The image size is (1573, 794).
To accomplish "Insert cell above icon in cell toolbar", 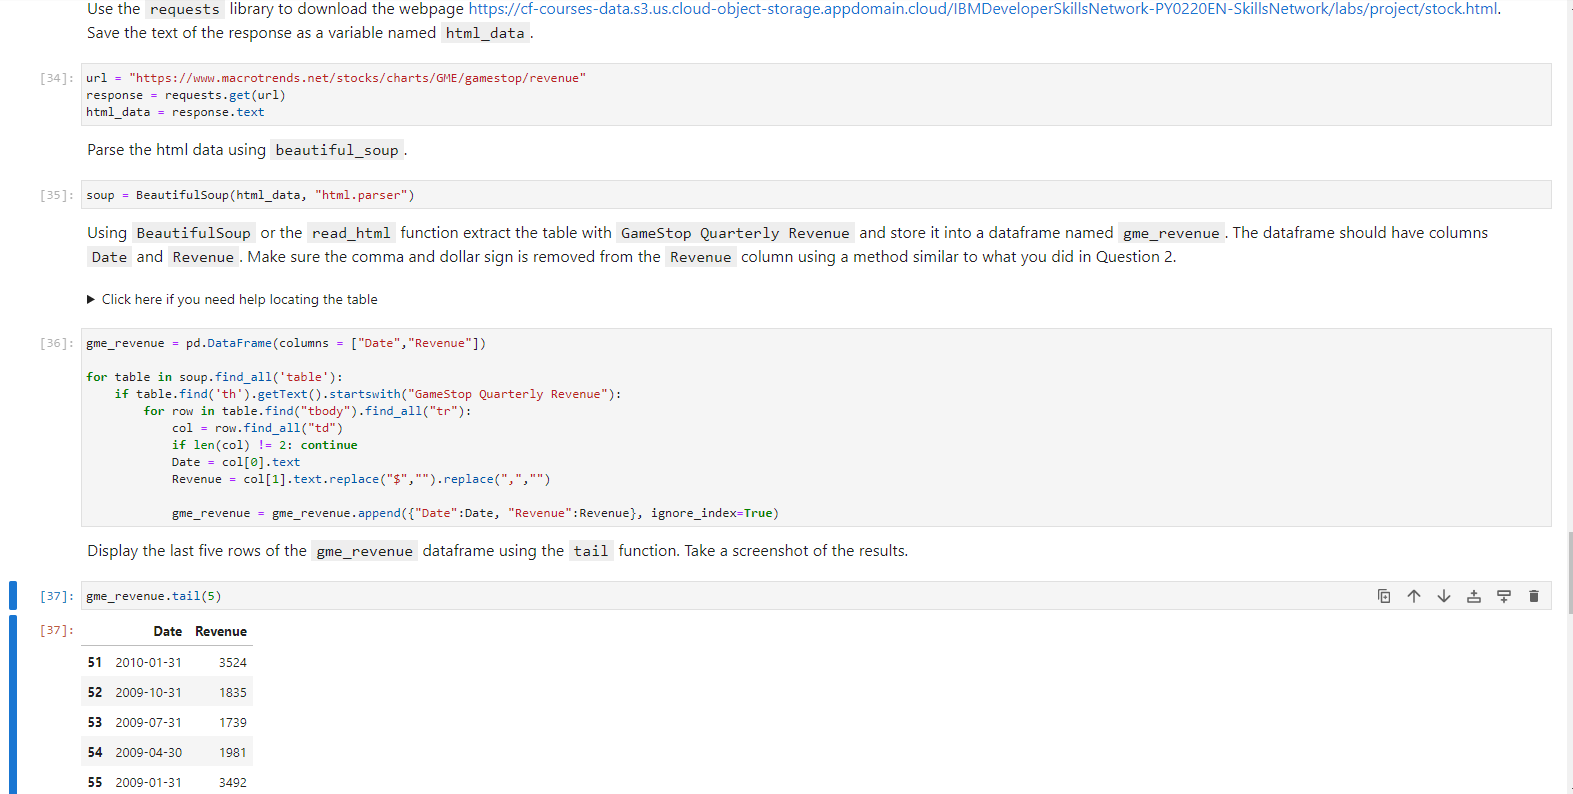I will coord(1474,596).
